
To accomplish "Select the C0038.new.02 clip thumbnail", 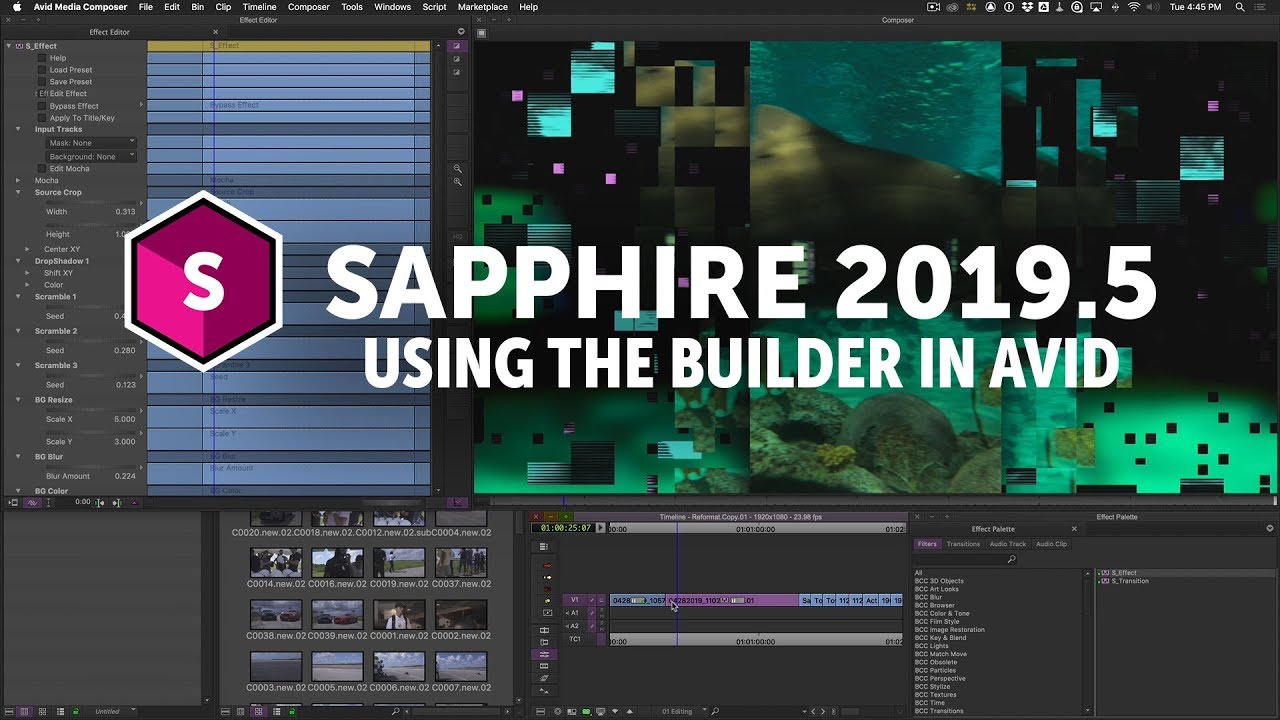I will pyautogui.click(x=275, y=613).
